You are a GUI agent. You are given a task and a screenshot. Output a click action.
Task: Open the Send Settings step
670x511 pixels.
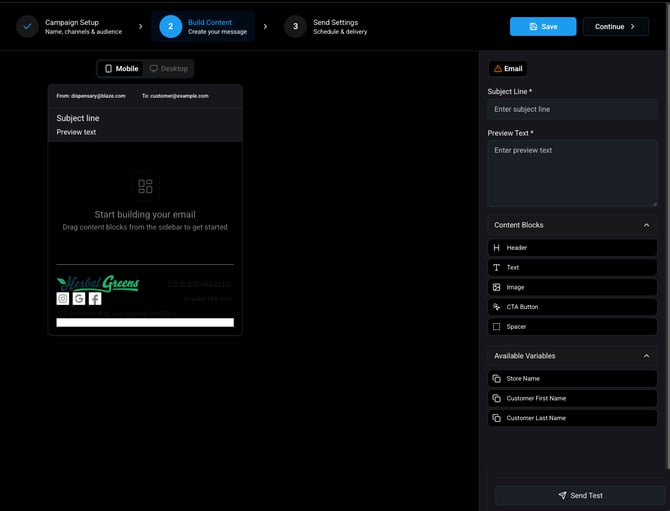(x=326, y=26)
